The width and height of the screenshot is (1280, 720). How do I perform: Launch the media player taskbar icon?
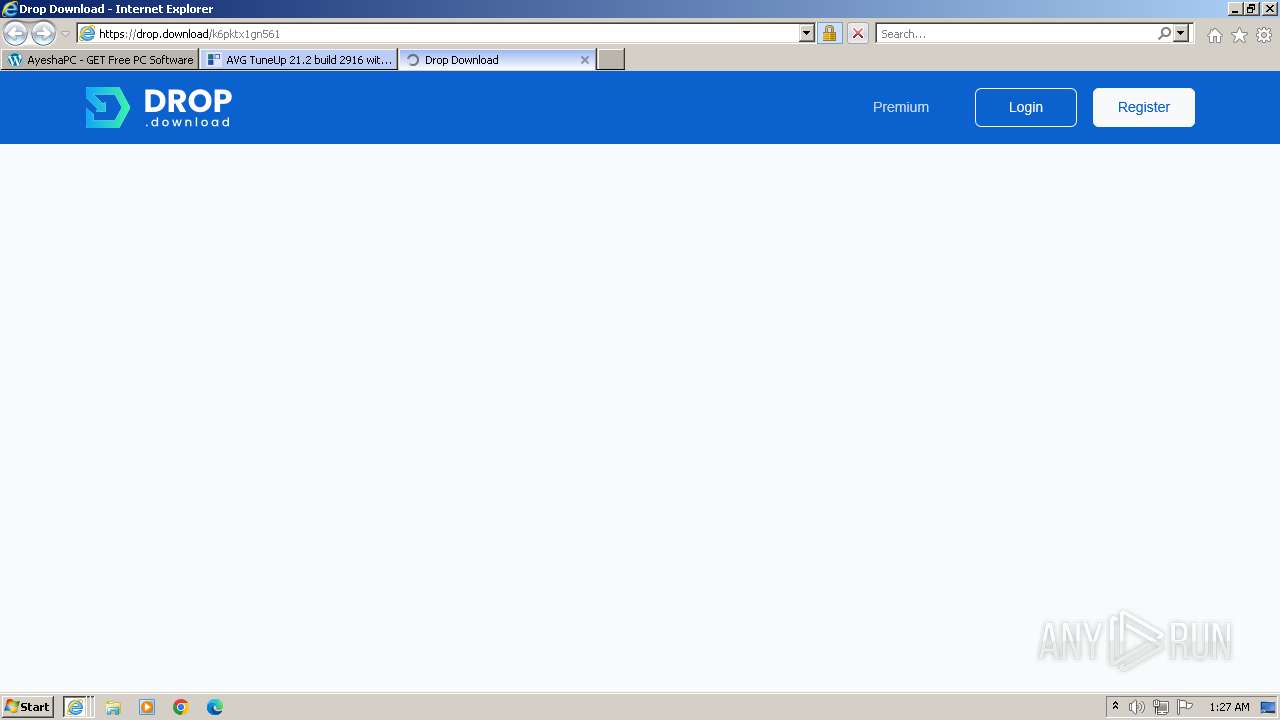[147, 707]
